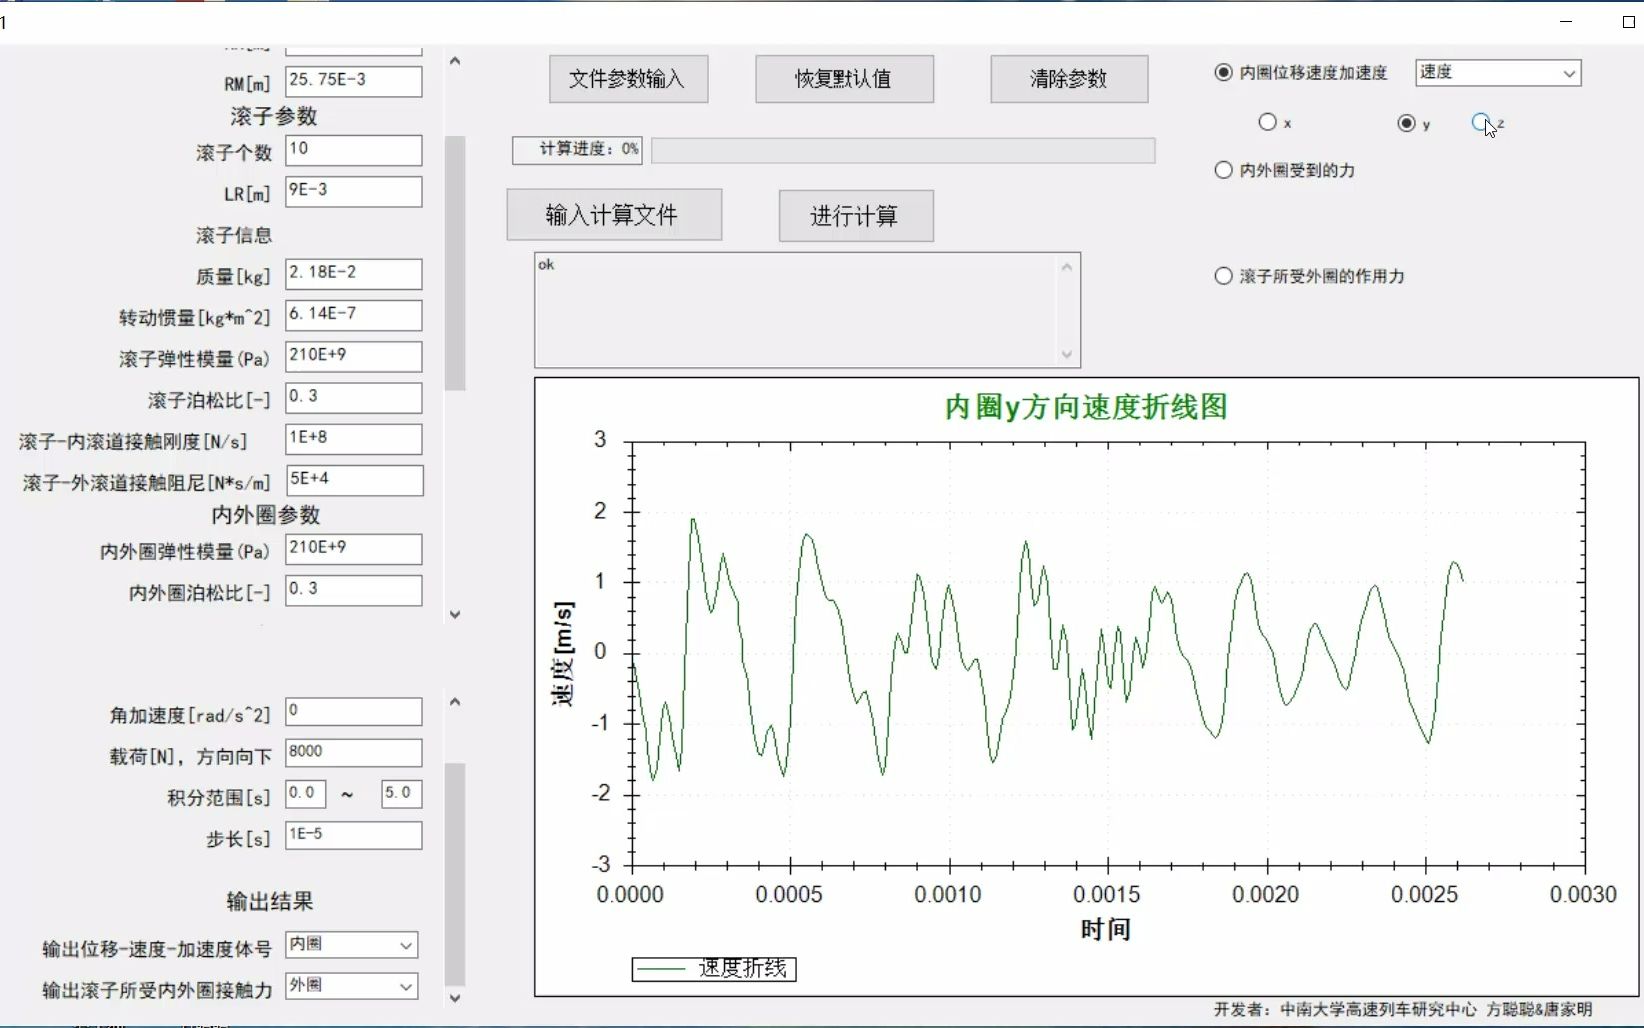Click the upper parameter panel scroll-up arrow
The image size is (1644, 1028).
point(455,61)
